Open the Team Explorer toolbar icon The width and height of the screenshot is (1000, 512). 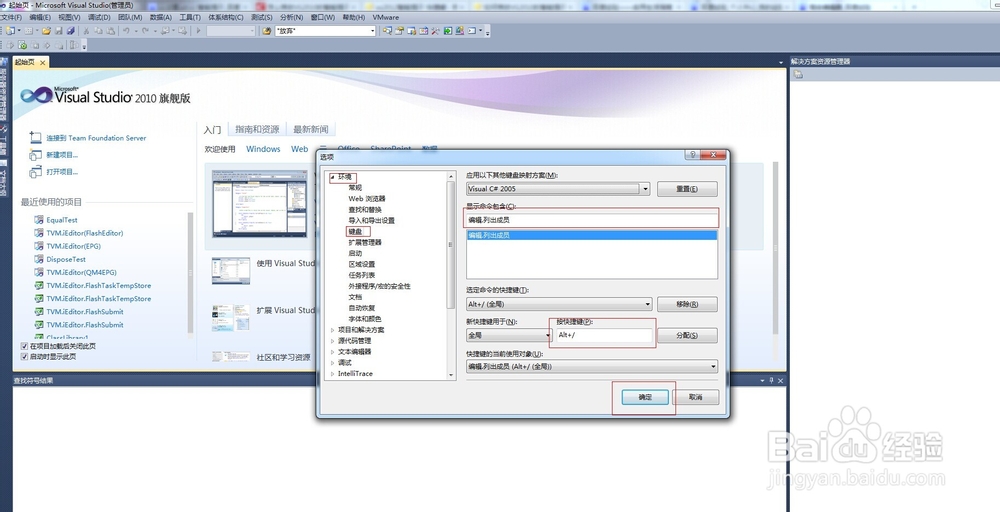411,31
